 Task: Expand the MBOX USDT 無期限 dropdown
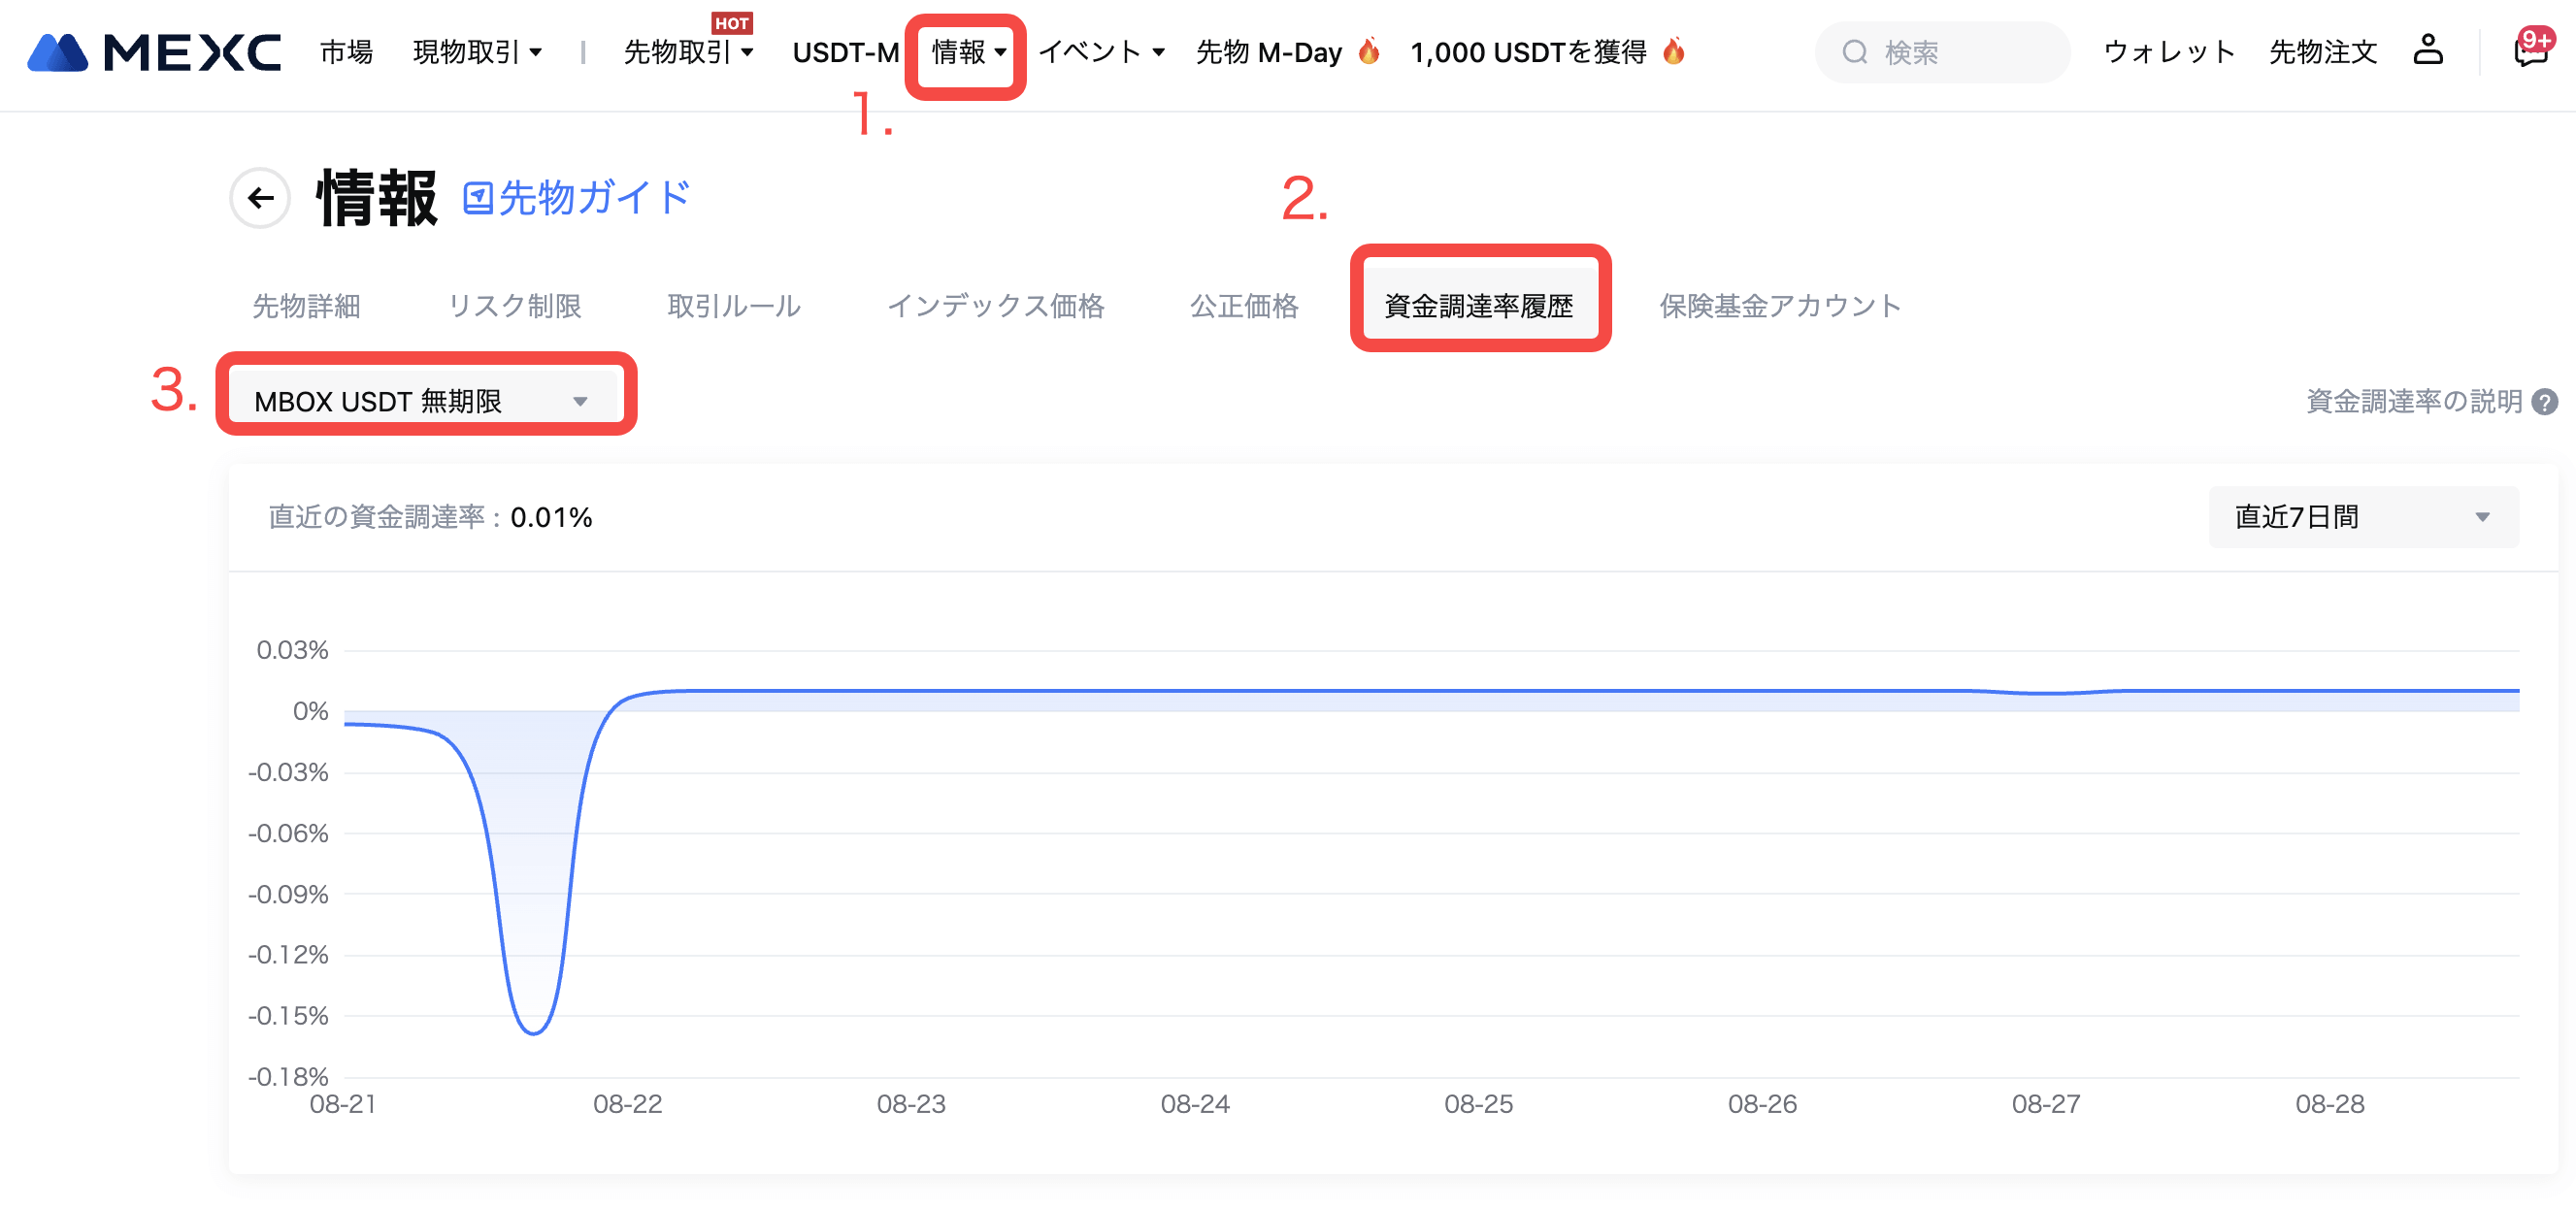(x=425, y=401)
